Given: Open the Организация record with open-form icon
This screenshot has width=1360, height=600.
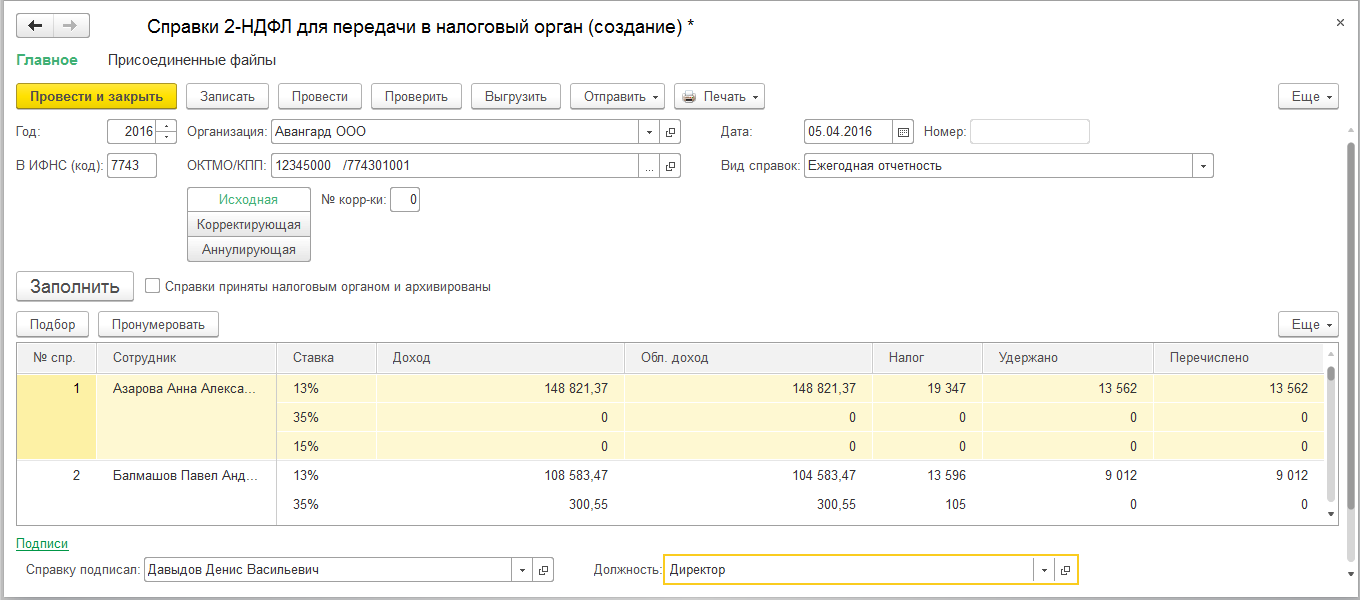Looking at the screenshot, I should (670, 132).
